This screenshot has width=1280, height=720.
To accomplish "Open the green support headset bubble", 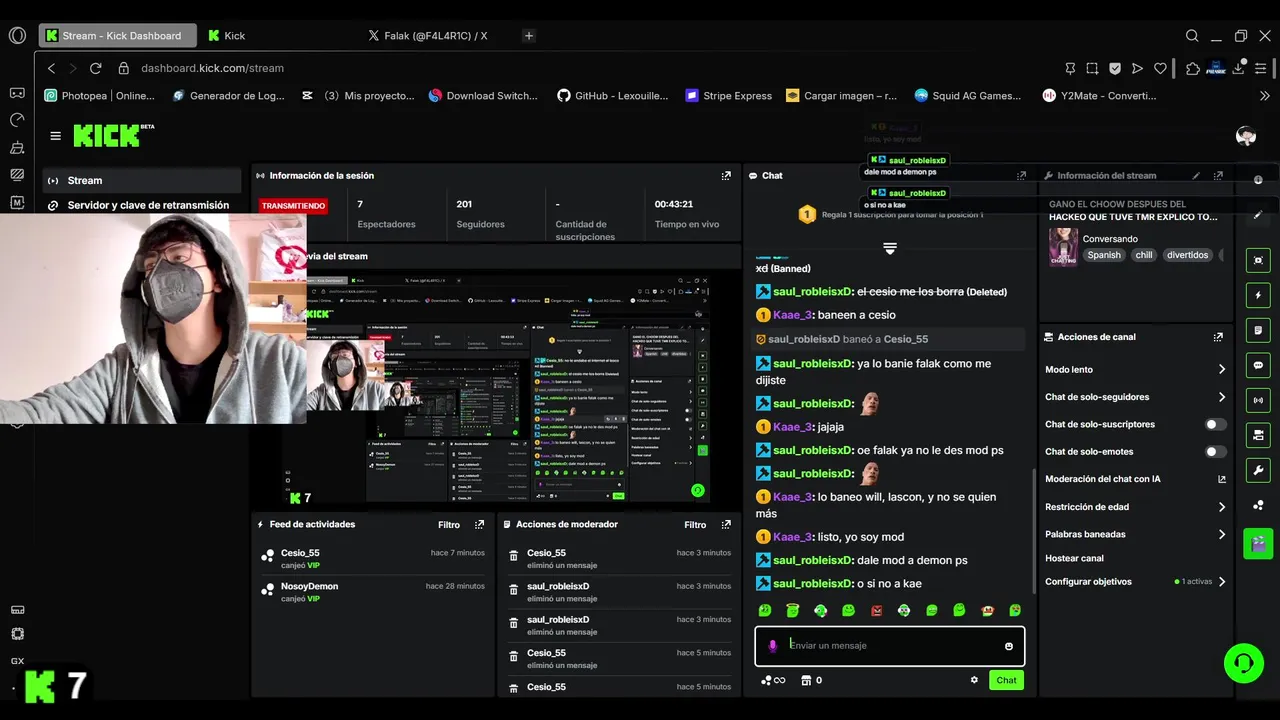I will [1244, 663].
